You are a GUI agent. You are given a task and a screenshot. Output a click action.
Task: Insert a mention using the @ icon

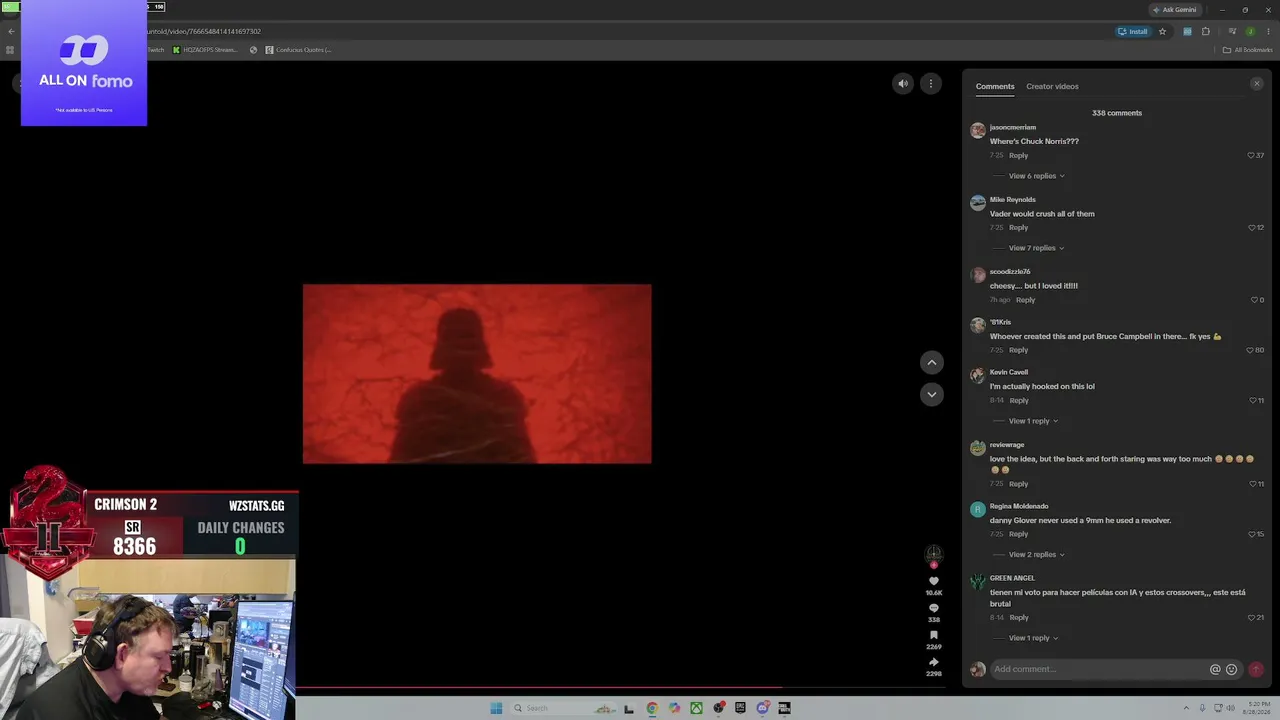tap(1215, 669)
